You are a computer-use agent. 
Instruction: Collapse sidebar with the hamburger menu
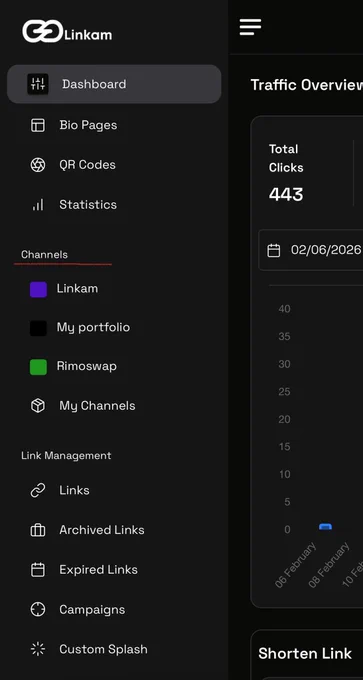250,27
